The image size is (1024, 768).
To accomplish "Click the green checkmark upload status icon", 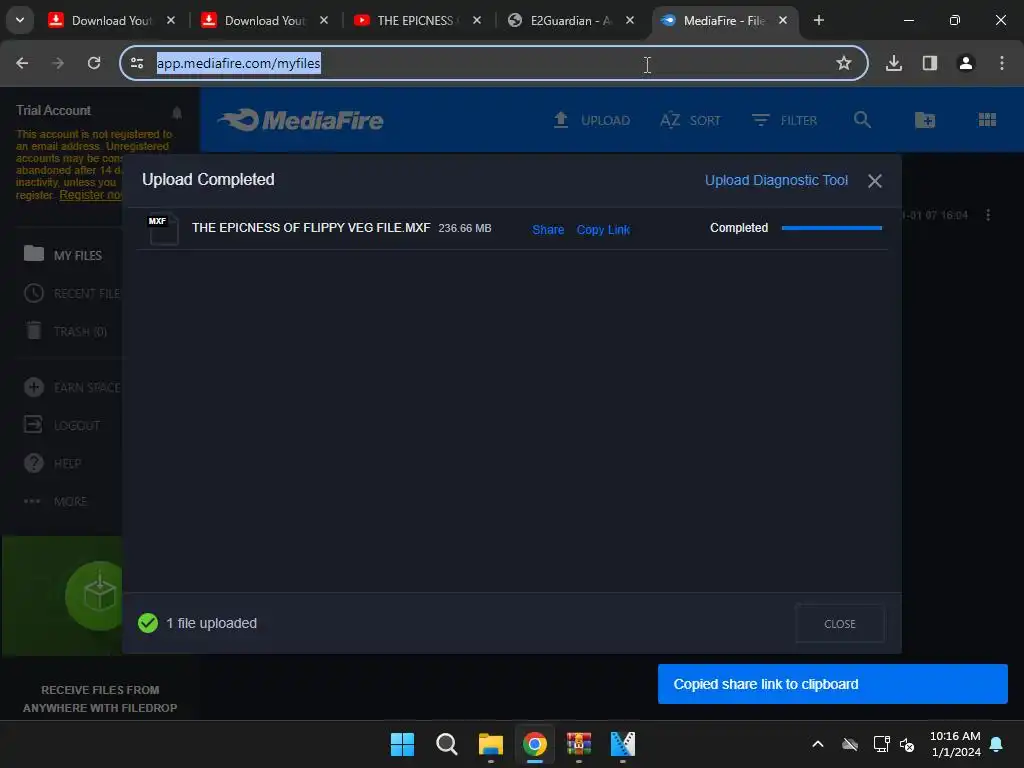I will coord(148,623).
